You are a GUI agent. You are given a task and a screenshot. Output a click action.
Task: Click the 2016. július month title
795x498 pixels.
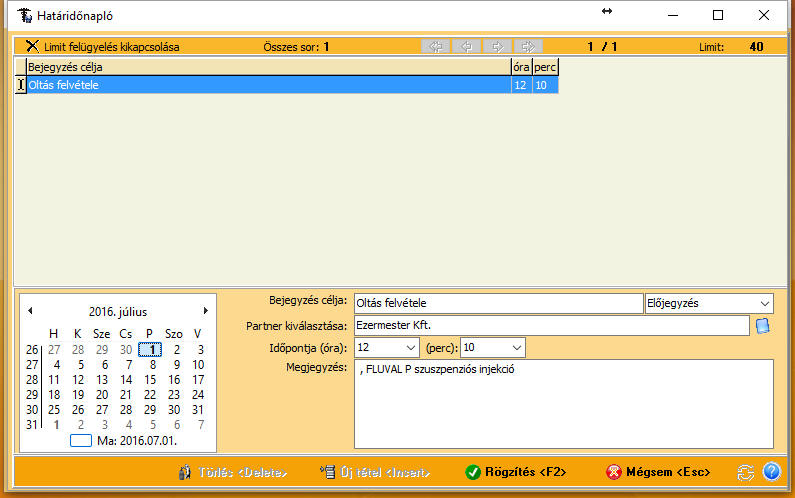[x=118, y=311]
